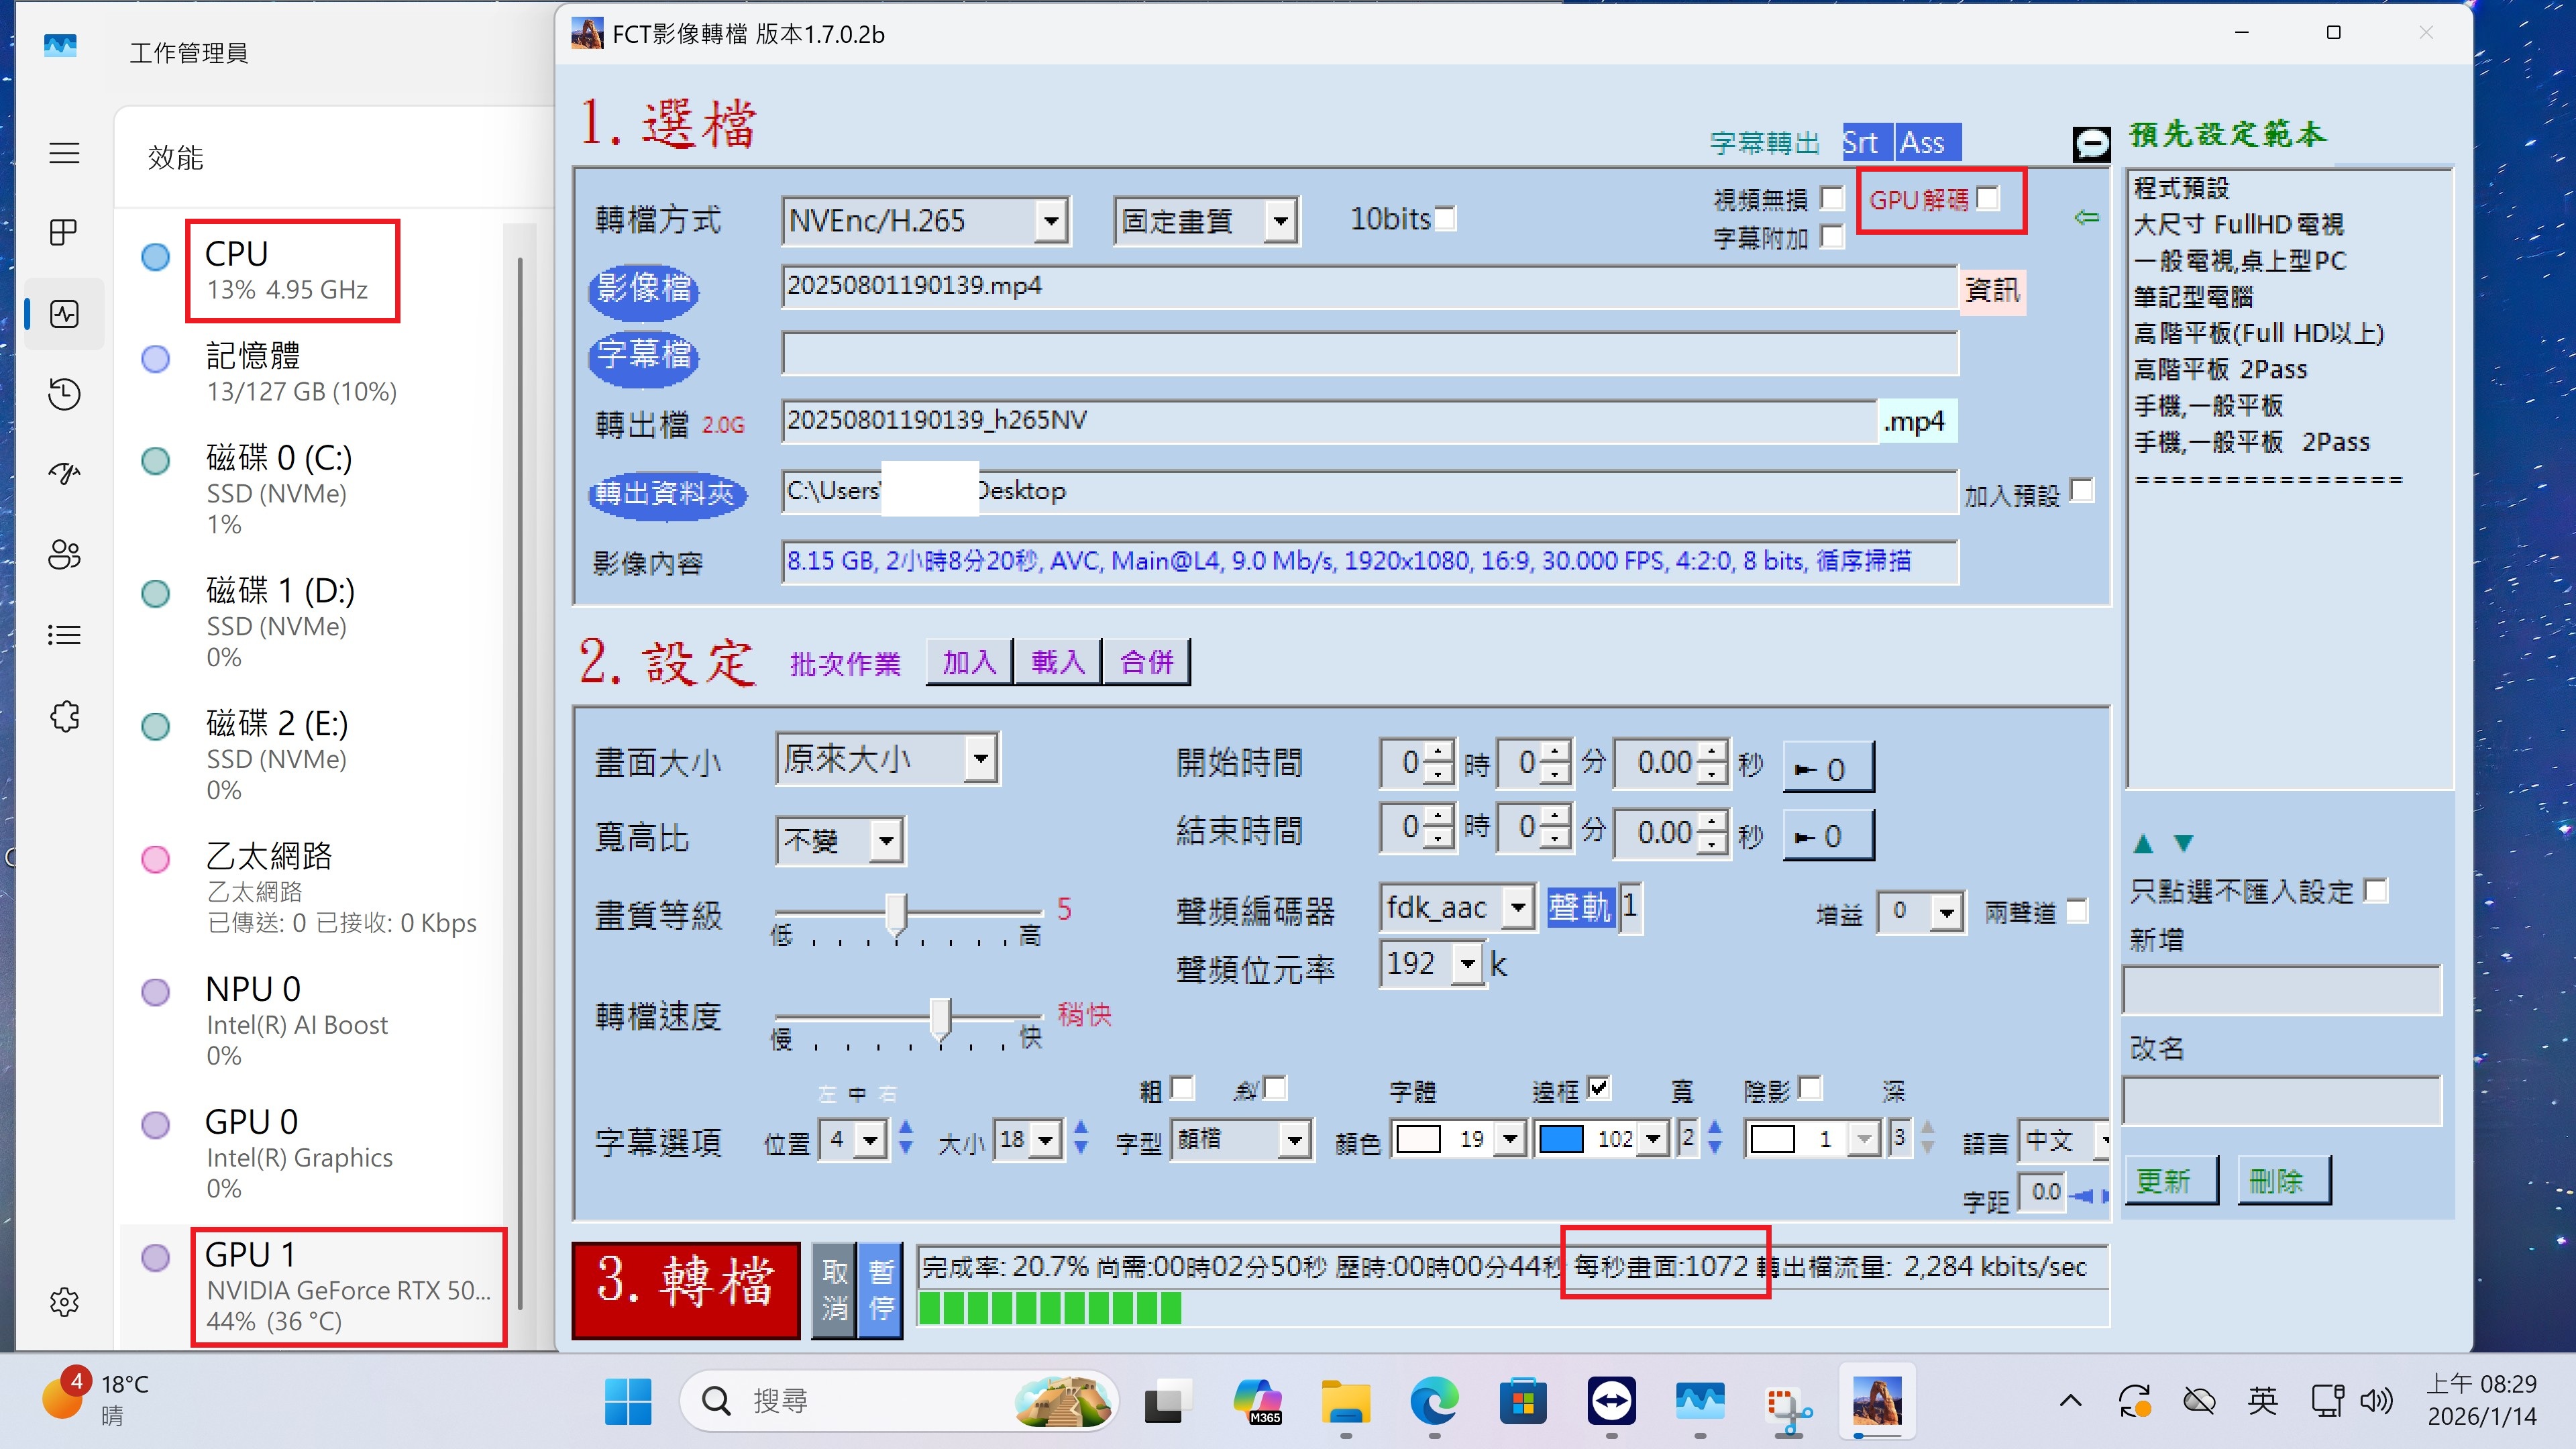Choose 筆記型電腦 preset in list
The height and width of the screenshot is (1449, 2576).
(2192, 297)
